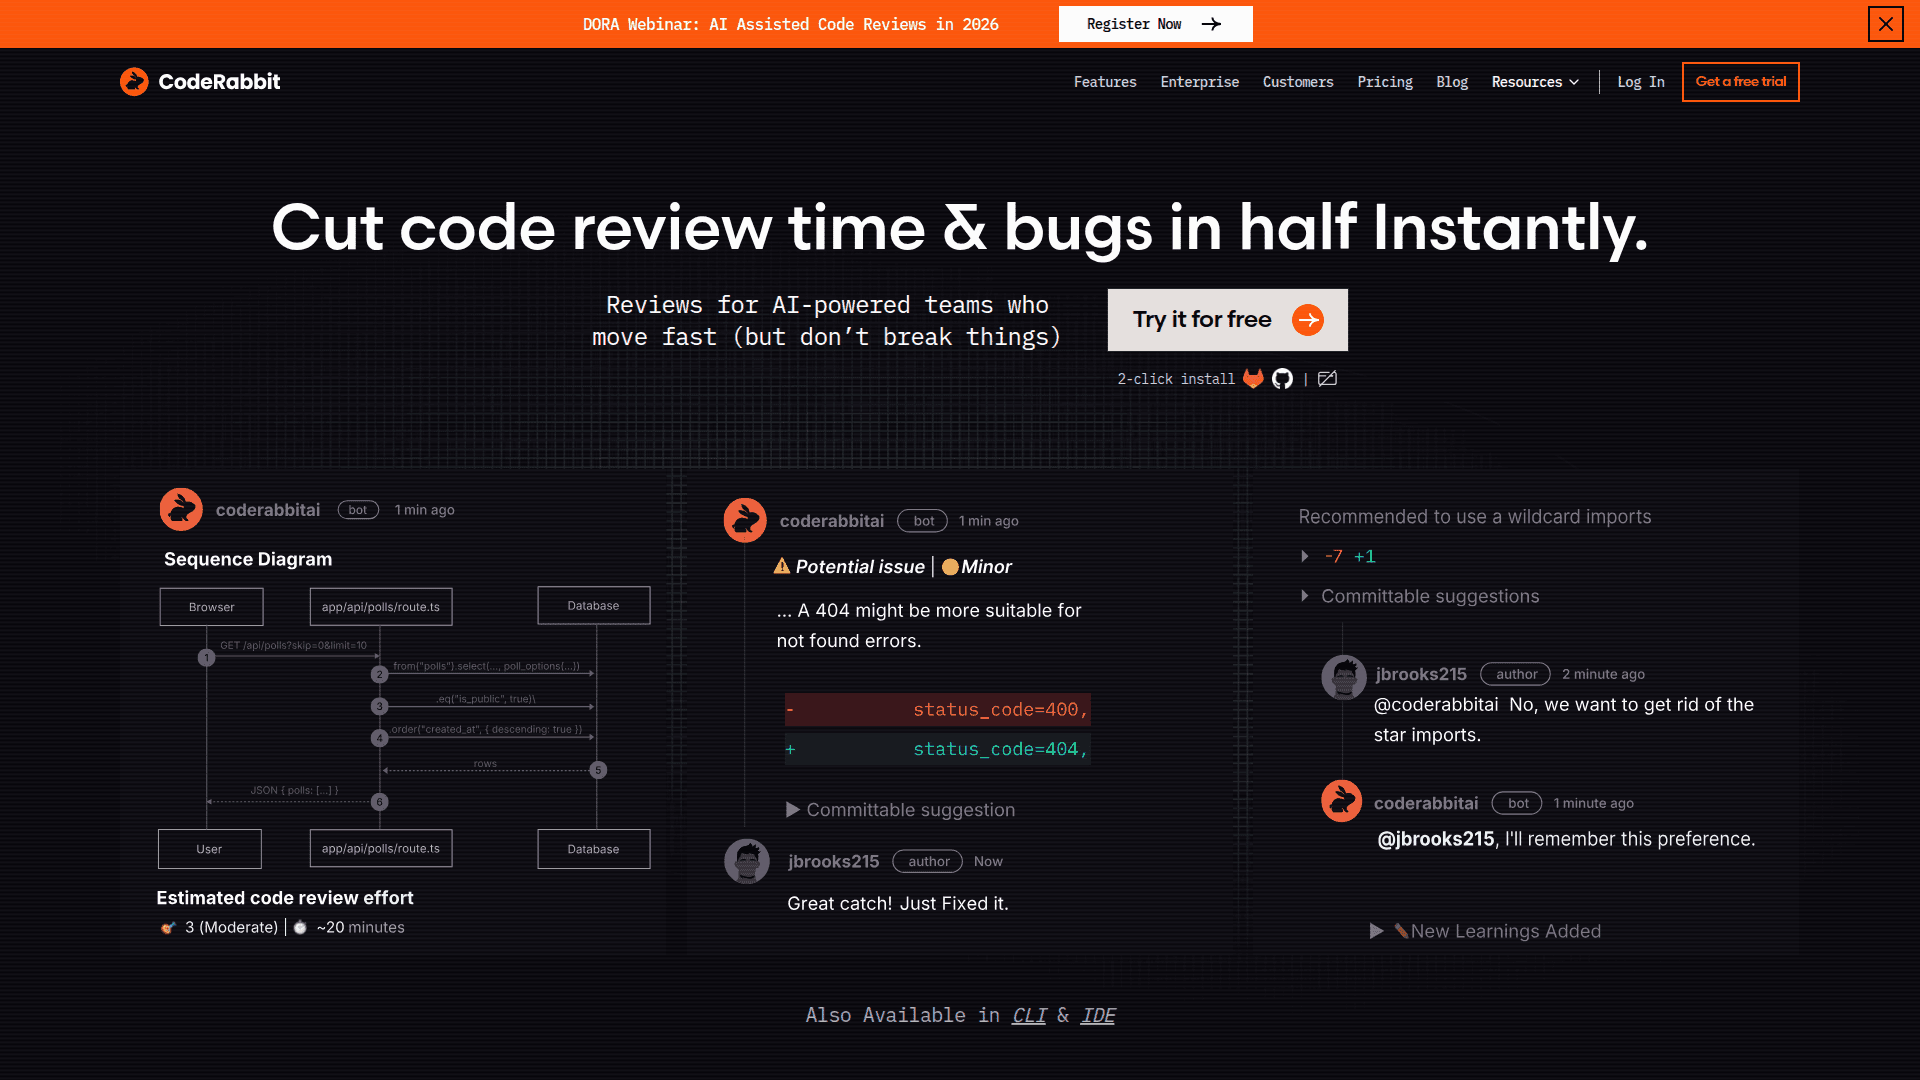The width and height of the screenshot is (1920, 1080).
Task: Click the Minor severity orange indicator dot
Action: tap(949, 566)
